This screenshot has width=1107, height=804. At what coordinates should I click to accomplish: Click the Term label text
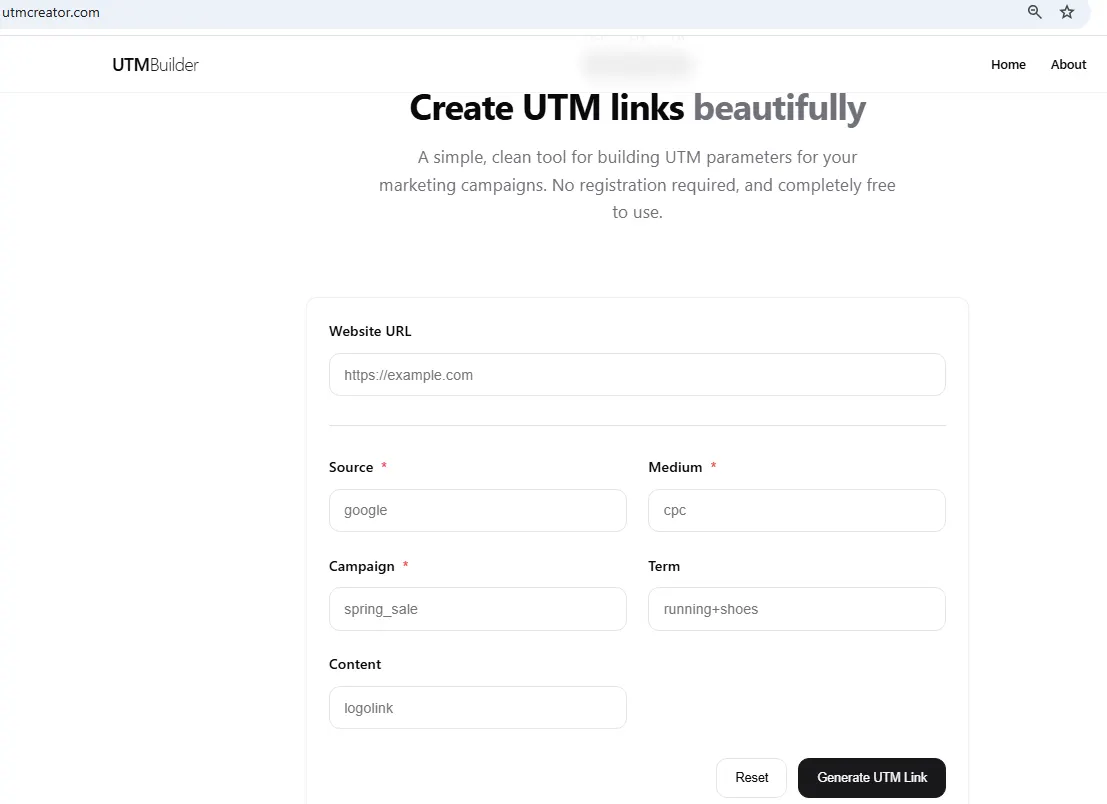click(x=664, y=566)
